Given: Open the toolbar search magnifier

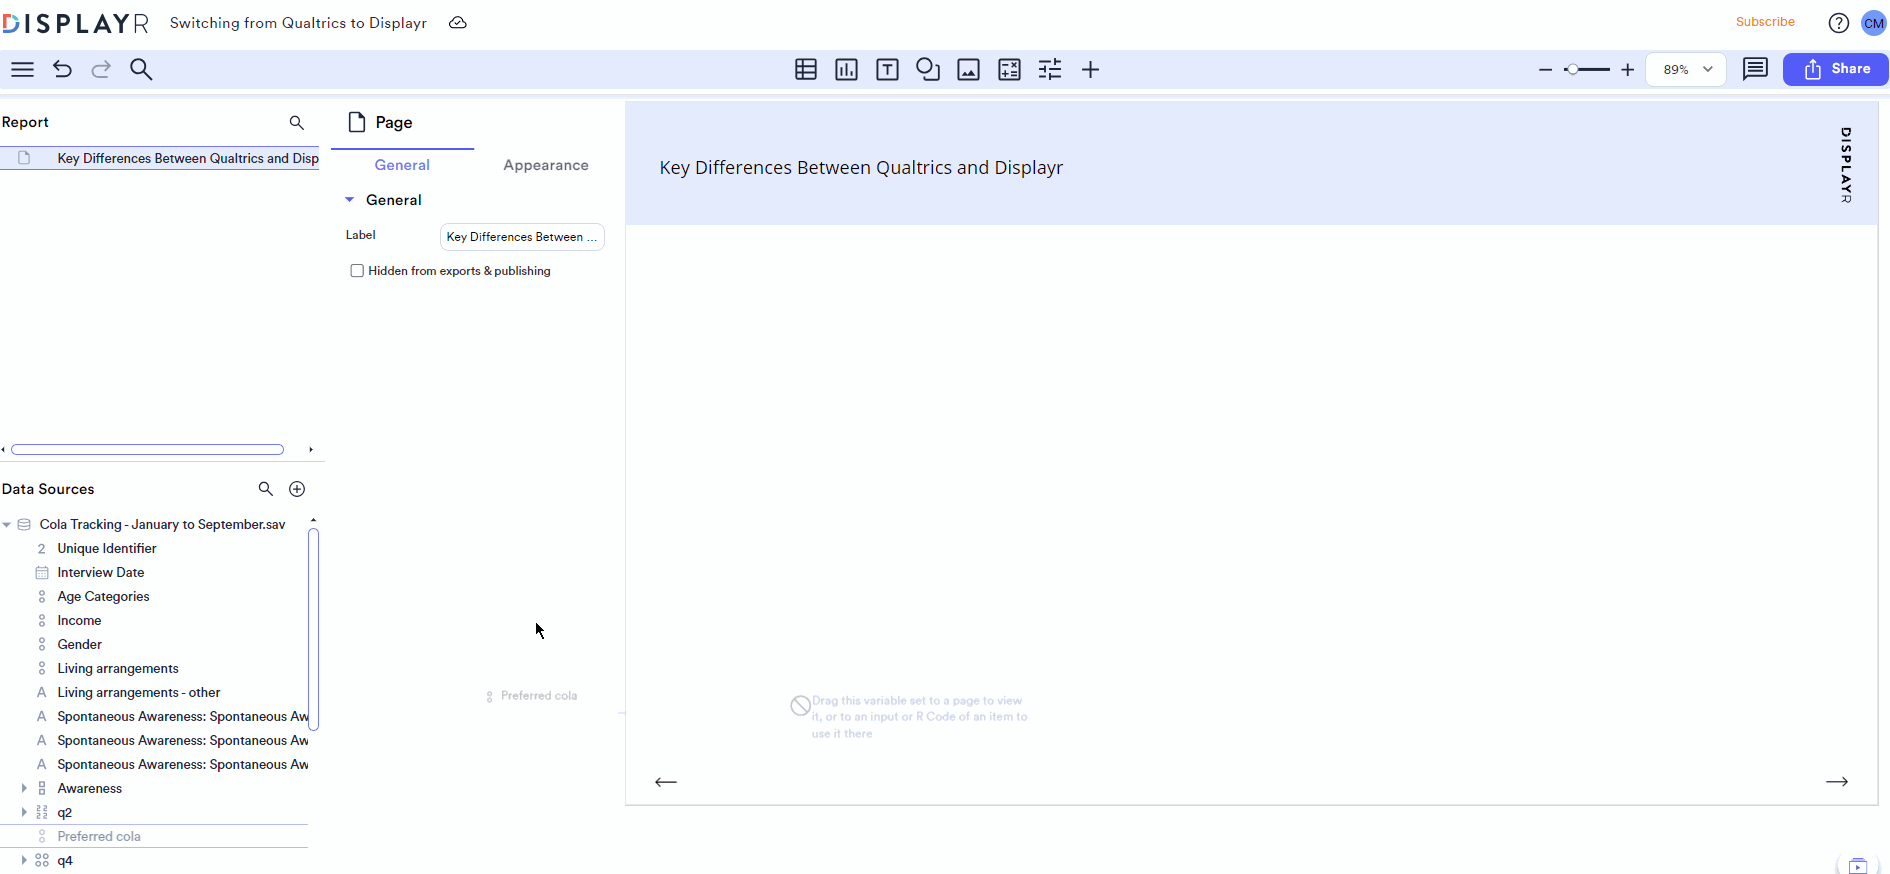Looking at the screenshot, I should coord(141,69).
